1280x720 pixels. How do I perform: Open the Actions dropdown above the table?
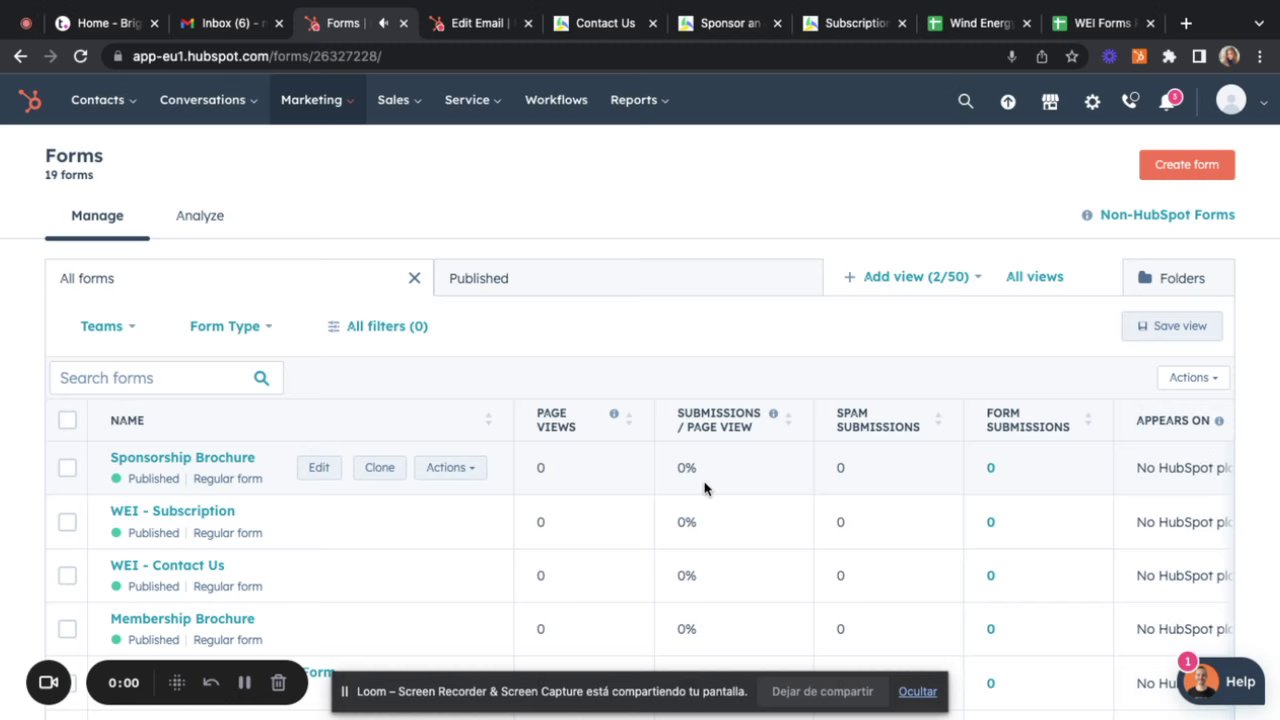point(1194,378)
